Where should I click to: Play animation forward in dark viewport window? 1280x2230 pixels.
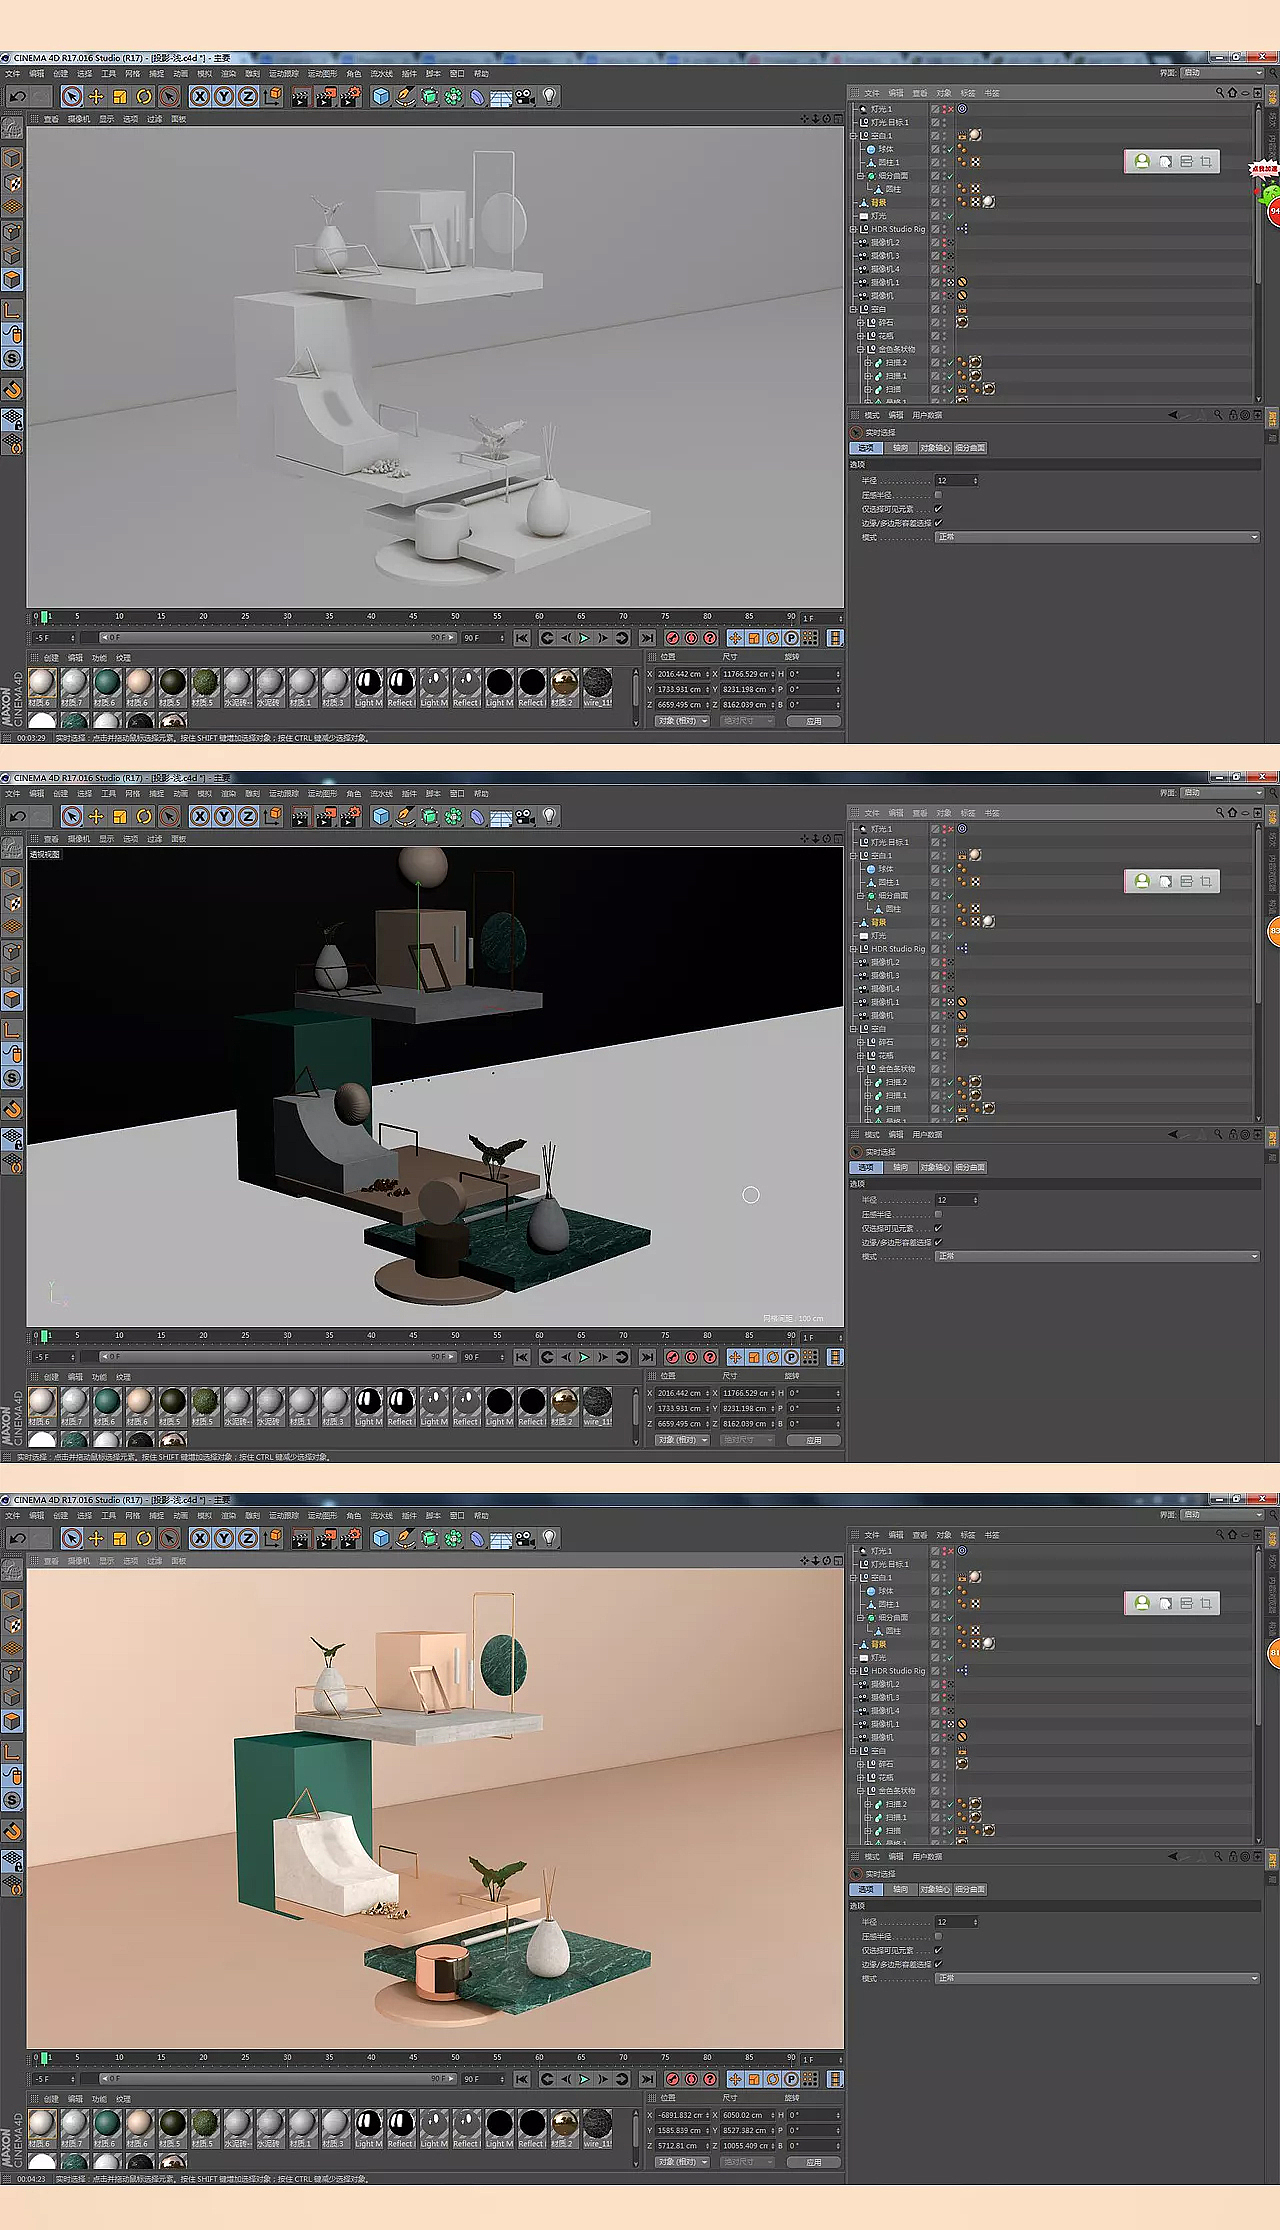584,1357
